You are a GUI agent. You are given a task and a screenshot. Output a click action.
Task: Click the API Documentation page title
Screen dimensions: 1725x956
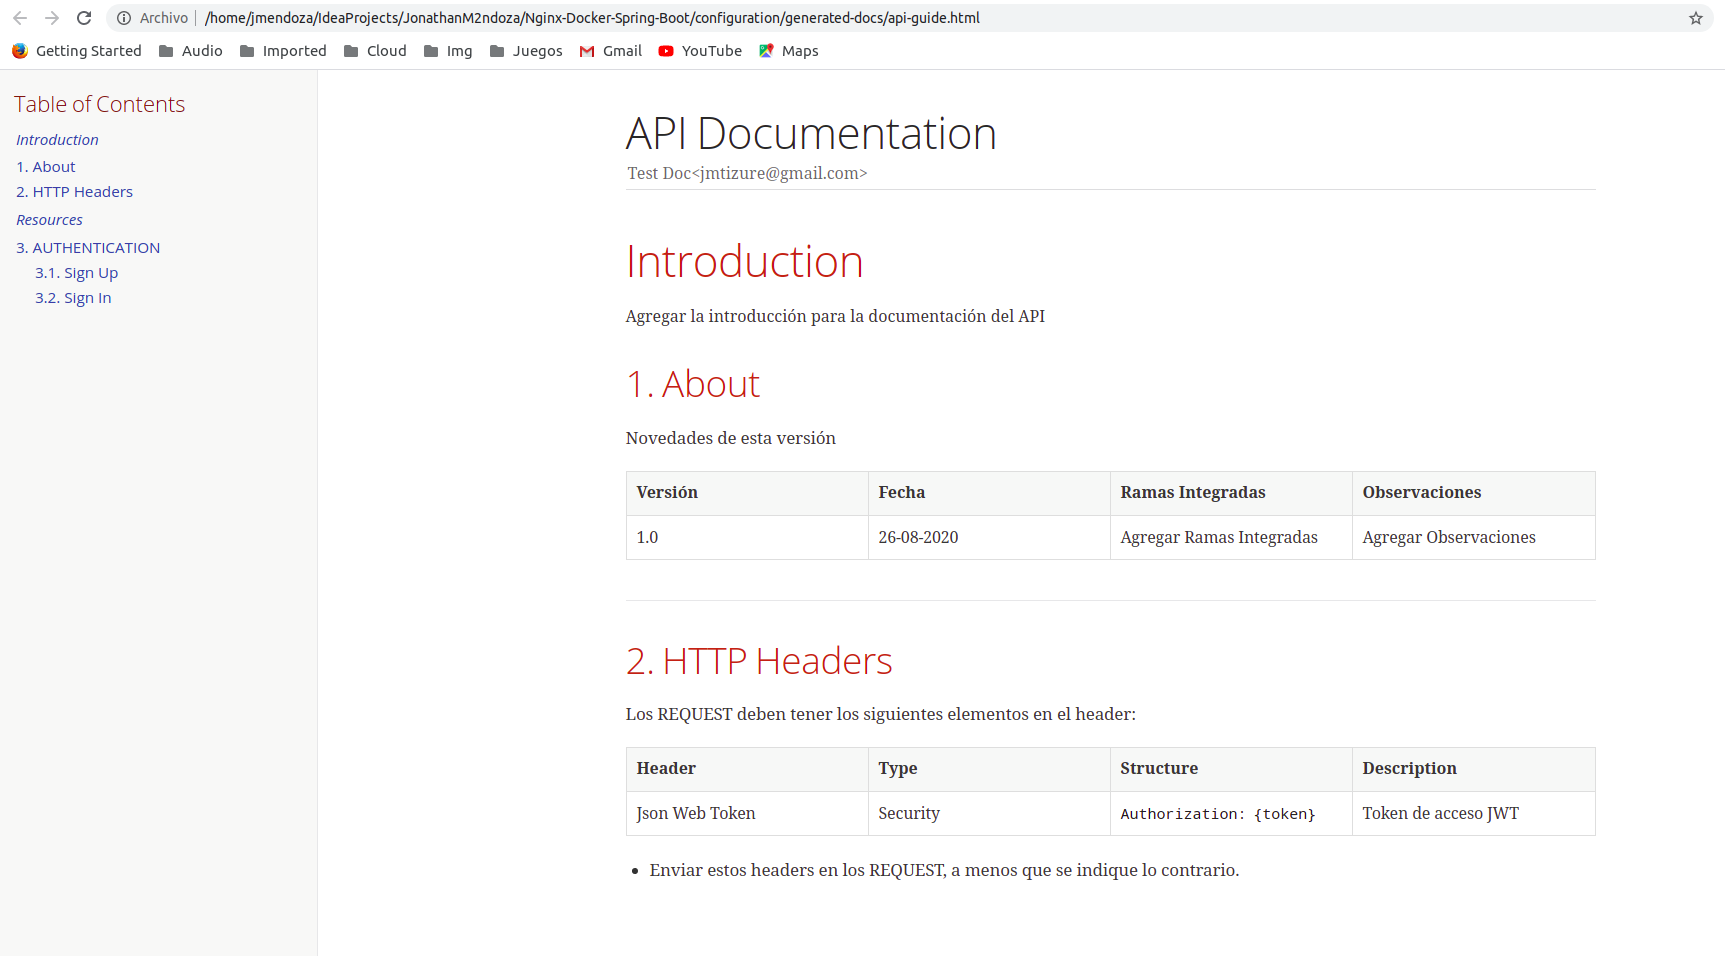(x=811, y=134)
